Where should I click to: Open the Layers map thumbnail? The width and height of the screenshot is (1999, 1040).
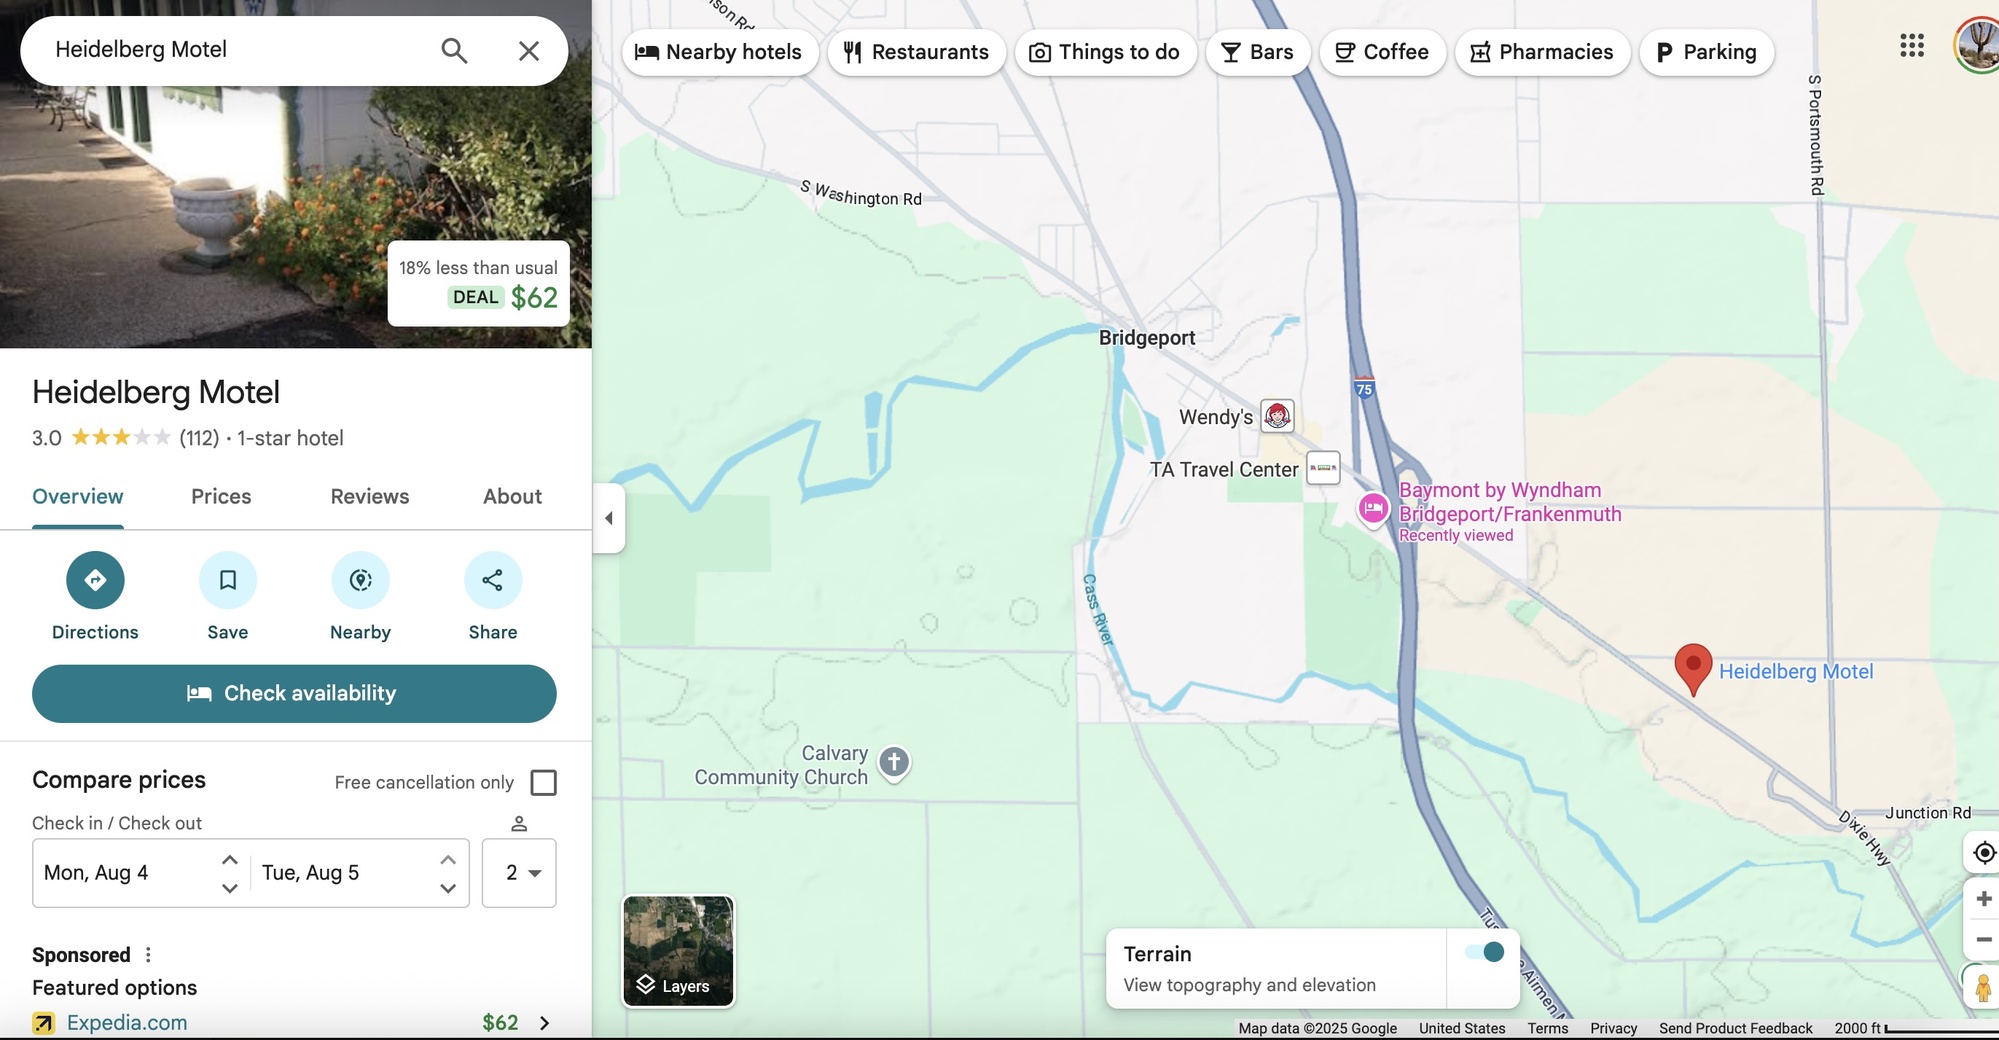coord(678,951)
